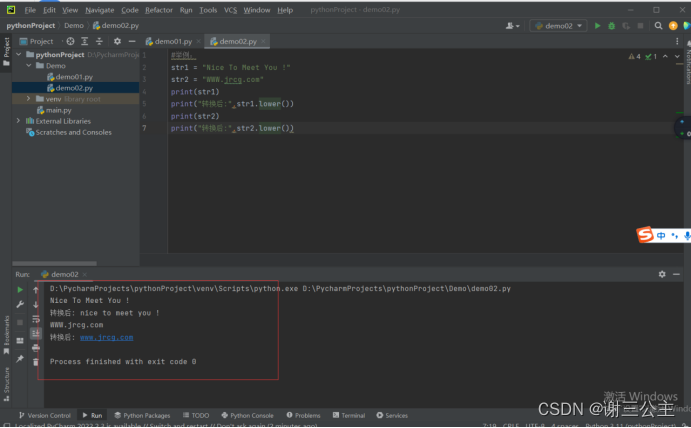Collapse all in Project panel
The height and width of the screenshot is (428, 691).
99,41
